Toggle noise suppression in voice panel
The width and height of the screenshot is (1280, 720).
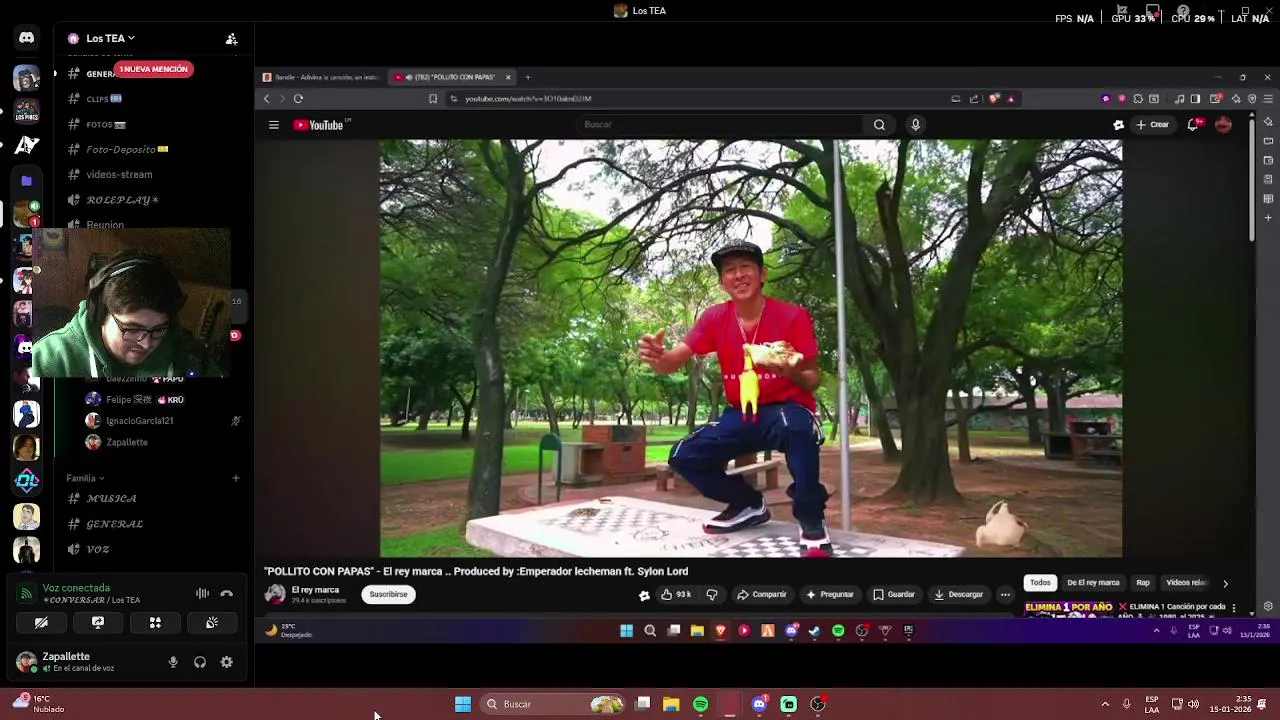[x=202, y=594]
